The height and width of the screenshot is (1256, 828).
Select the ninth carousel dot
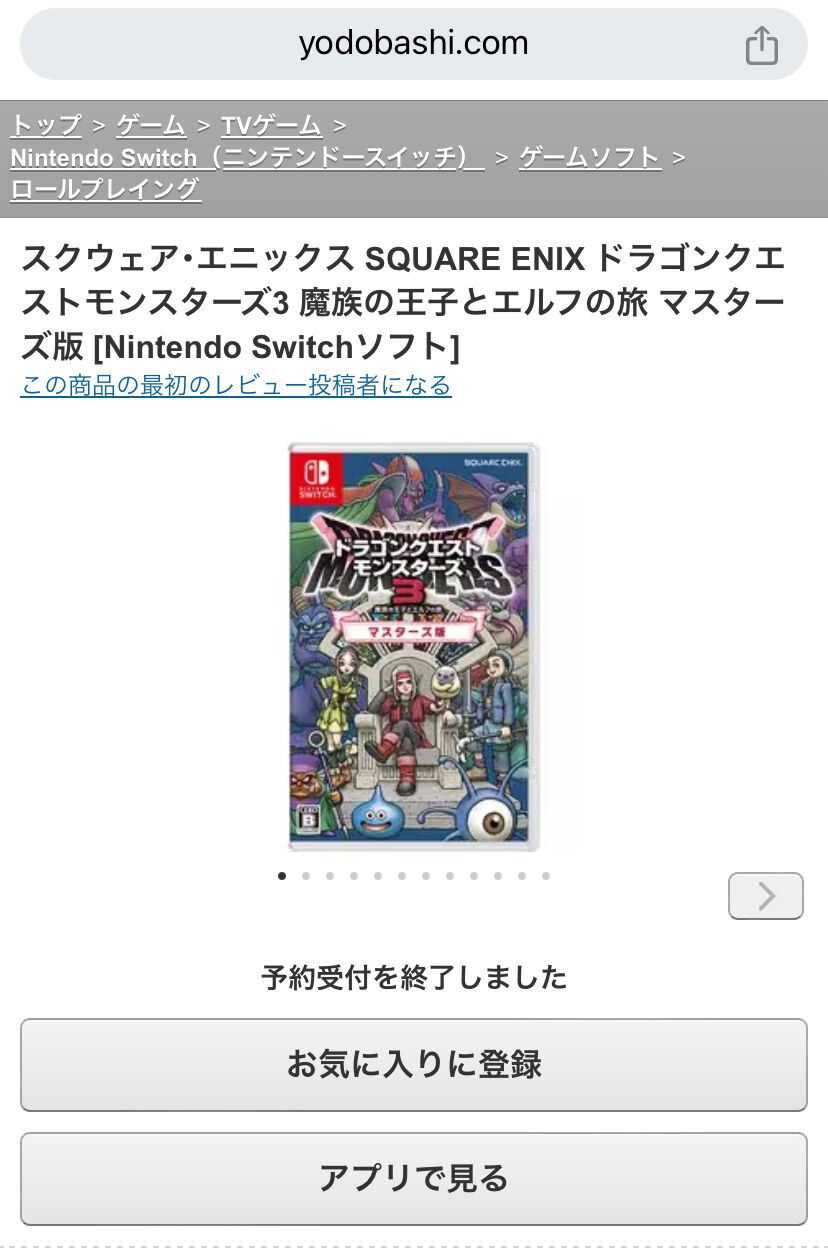tap(474, 876)
